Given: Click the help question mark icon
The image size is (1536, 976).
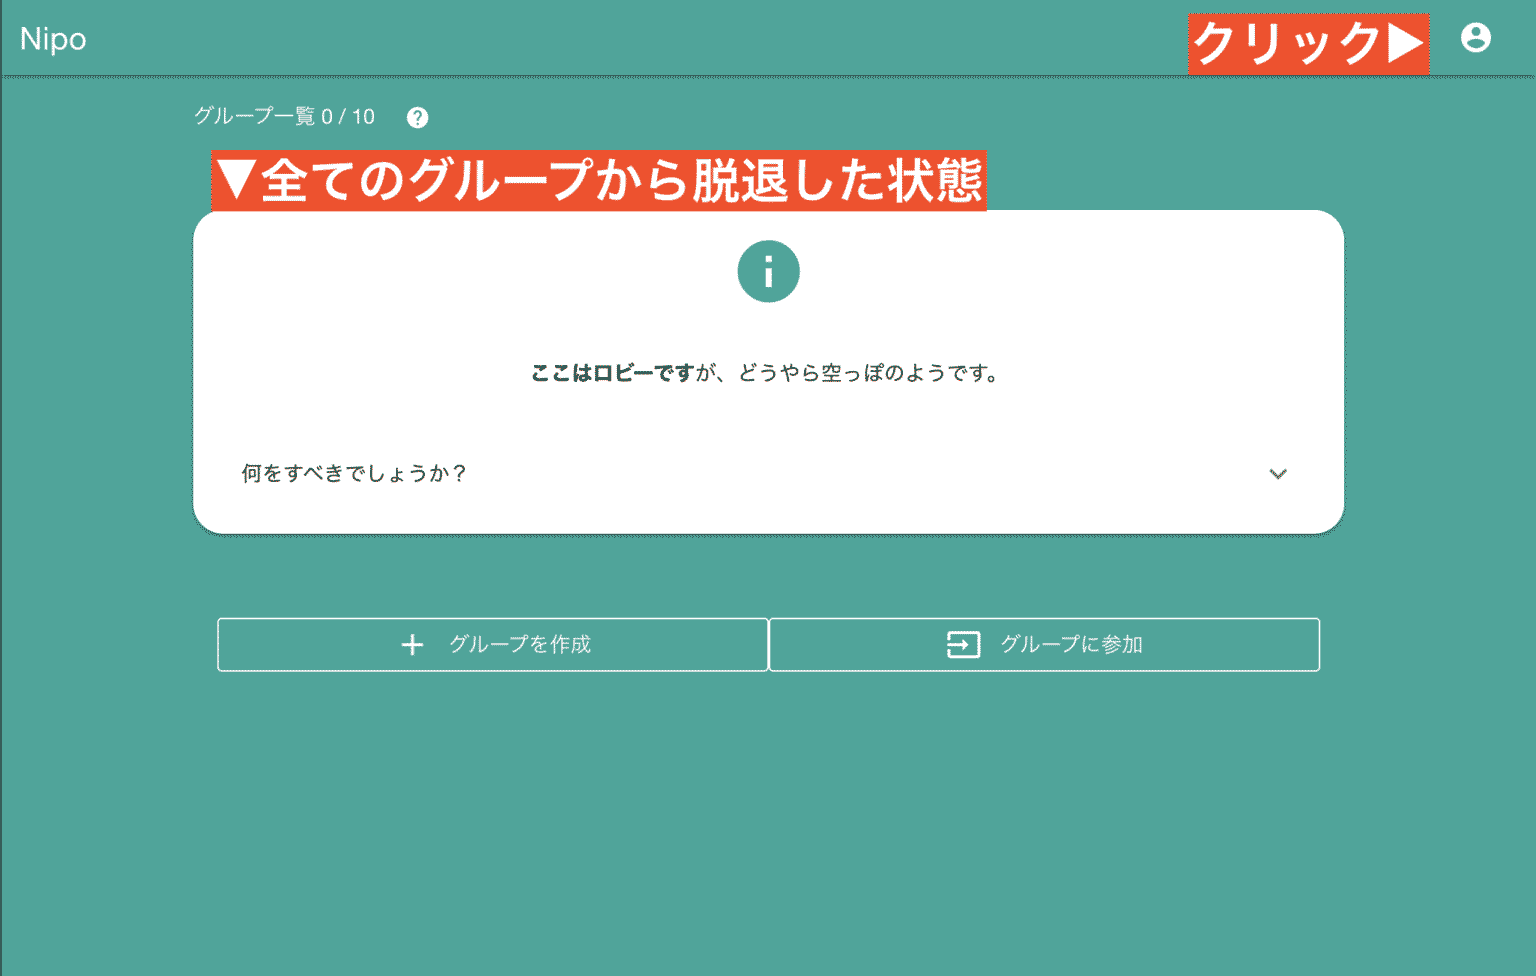Looking at the screenshot, I should (418, 117).
